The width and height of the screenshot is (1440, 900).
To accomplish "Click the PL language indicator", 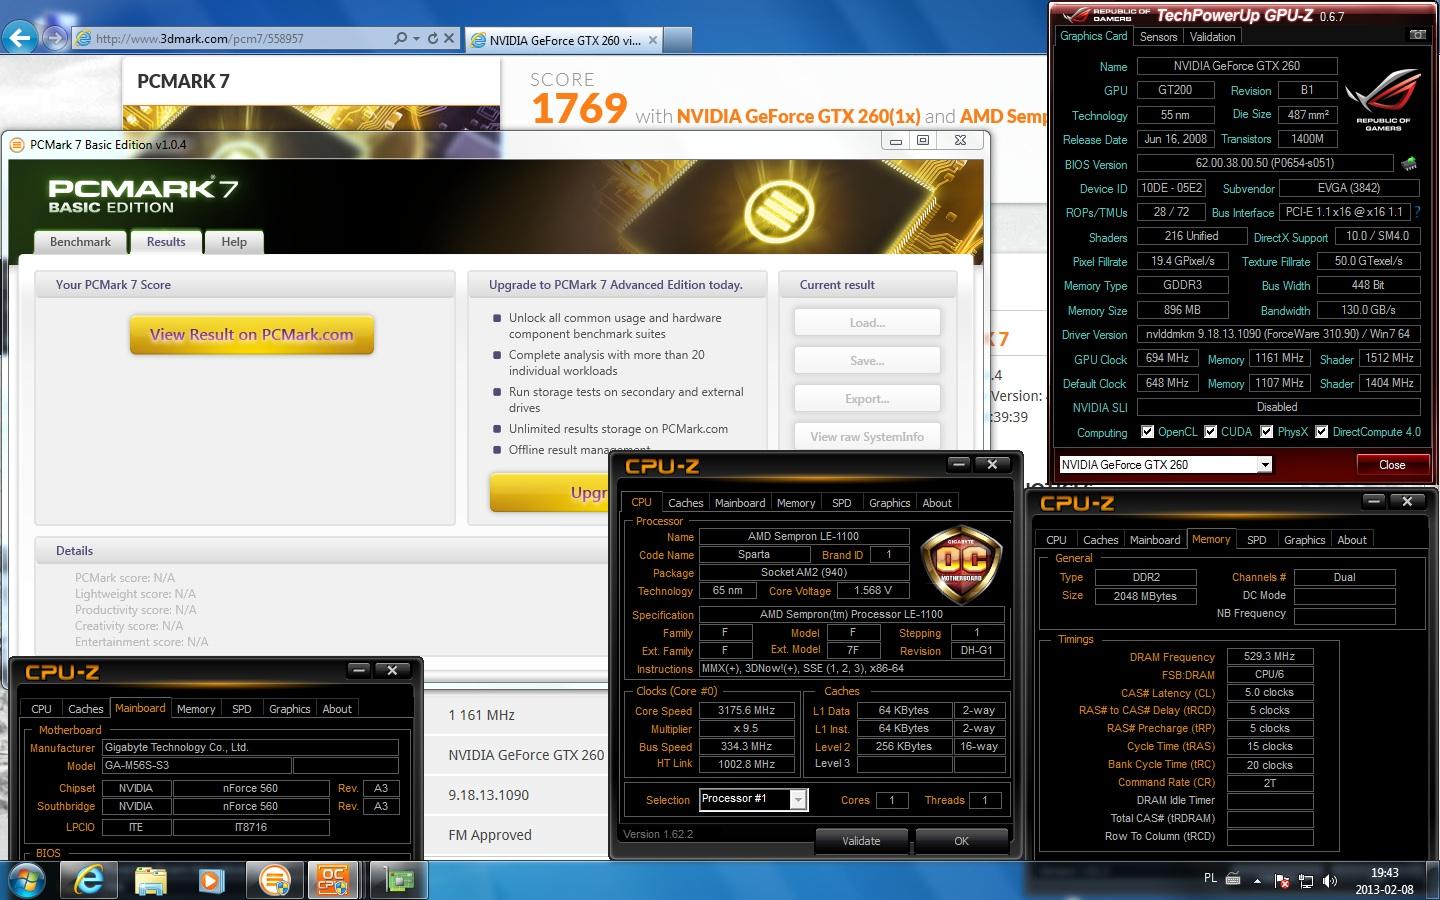I will pyautogui.click(x=1210, y=878).
